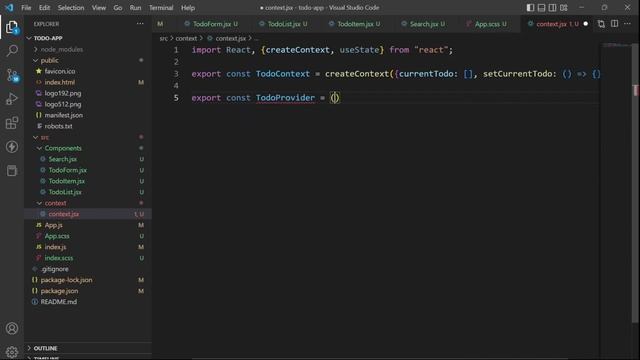Screen dimensions: 640x360
Task: Open the Help menu
Action: coord(188,8)
